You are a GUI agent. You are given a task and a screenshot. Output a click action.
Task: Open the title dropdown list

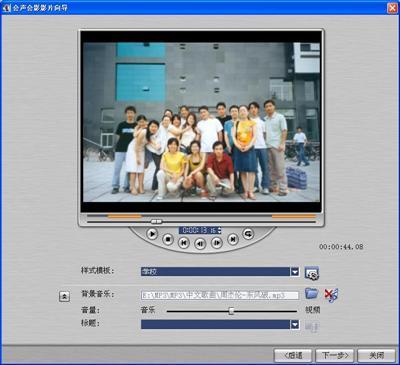coord(295,324)
